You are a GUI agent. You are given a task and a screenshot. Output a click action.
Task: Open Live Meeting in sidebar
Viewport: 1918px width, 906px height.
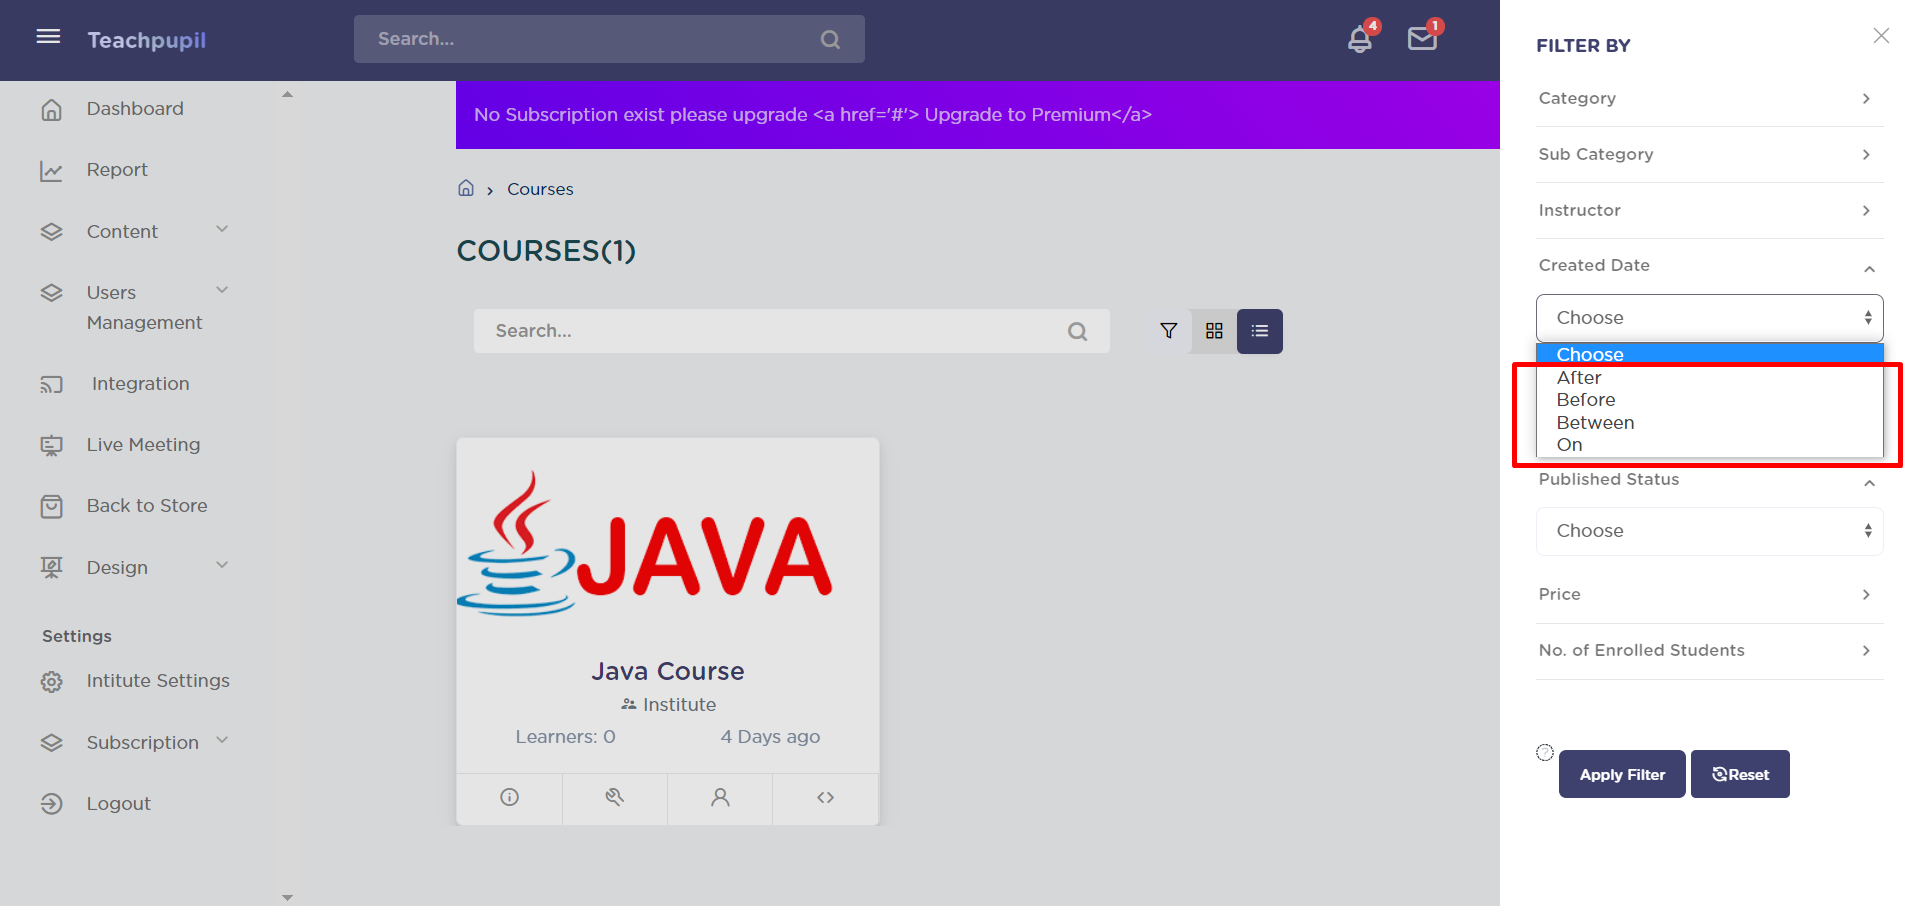tap(143, 445)
